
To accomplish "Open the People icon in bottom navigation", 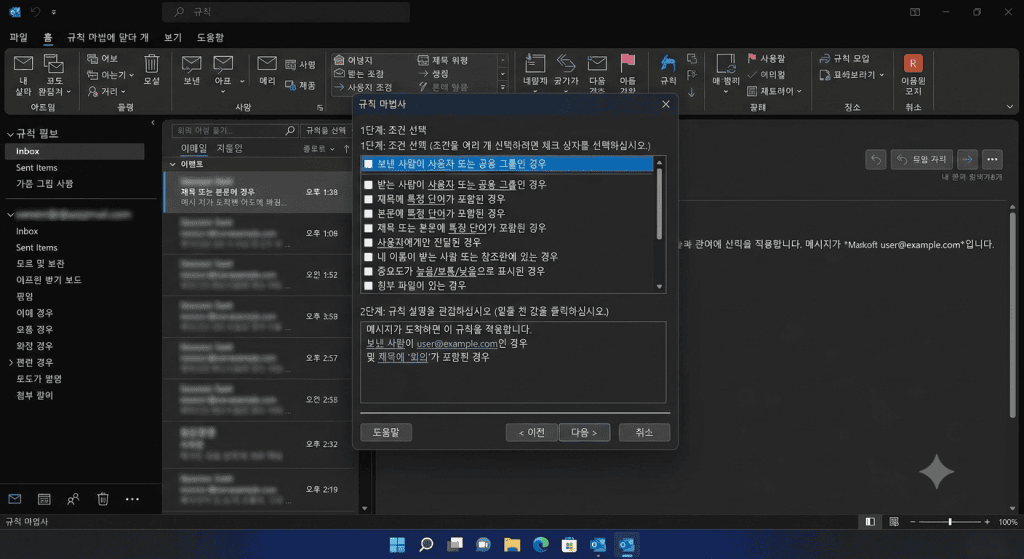I will point(73,499).
